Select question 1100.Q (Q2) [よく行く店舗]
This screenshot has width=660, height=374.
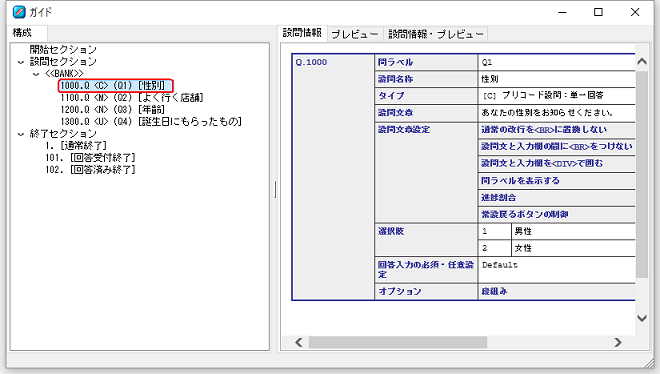(x=131, y=98)
